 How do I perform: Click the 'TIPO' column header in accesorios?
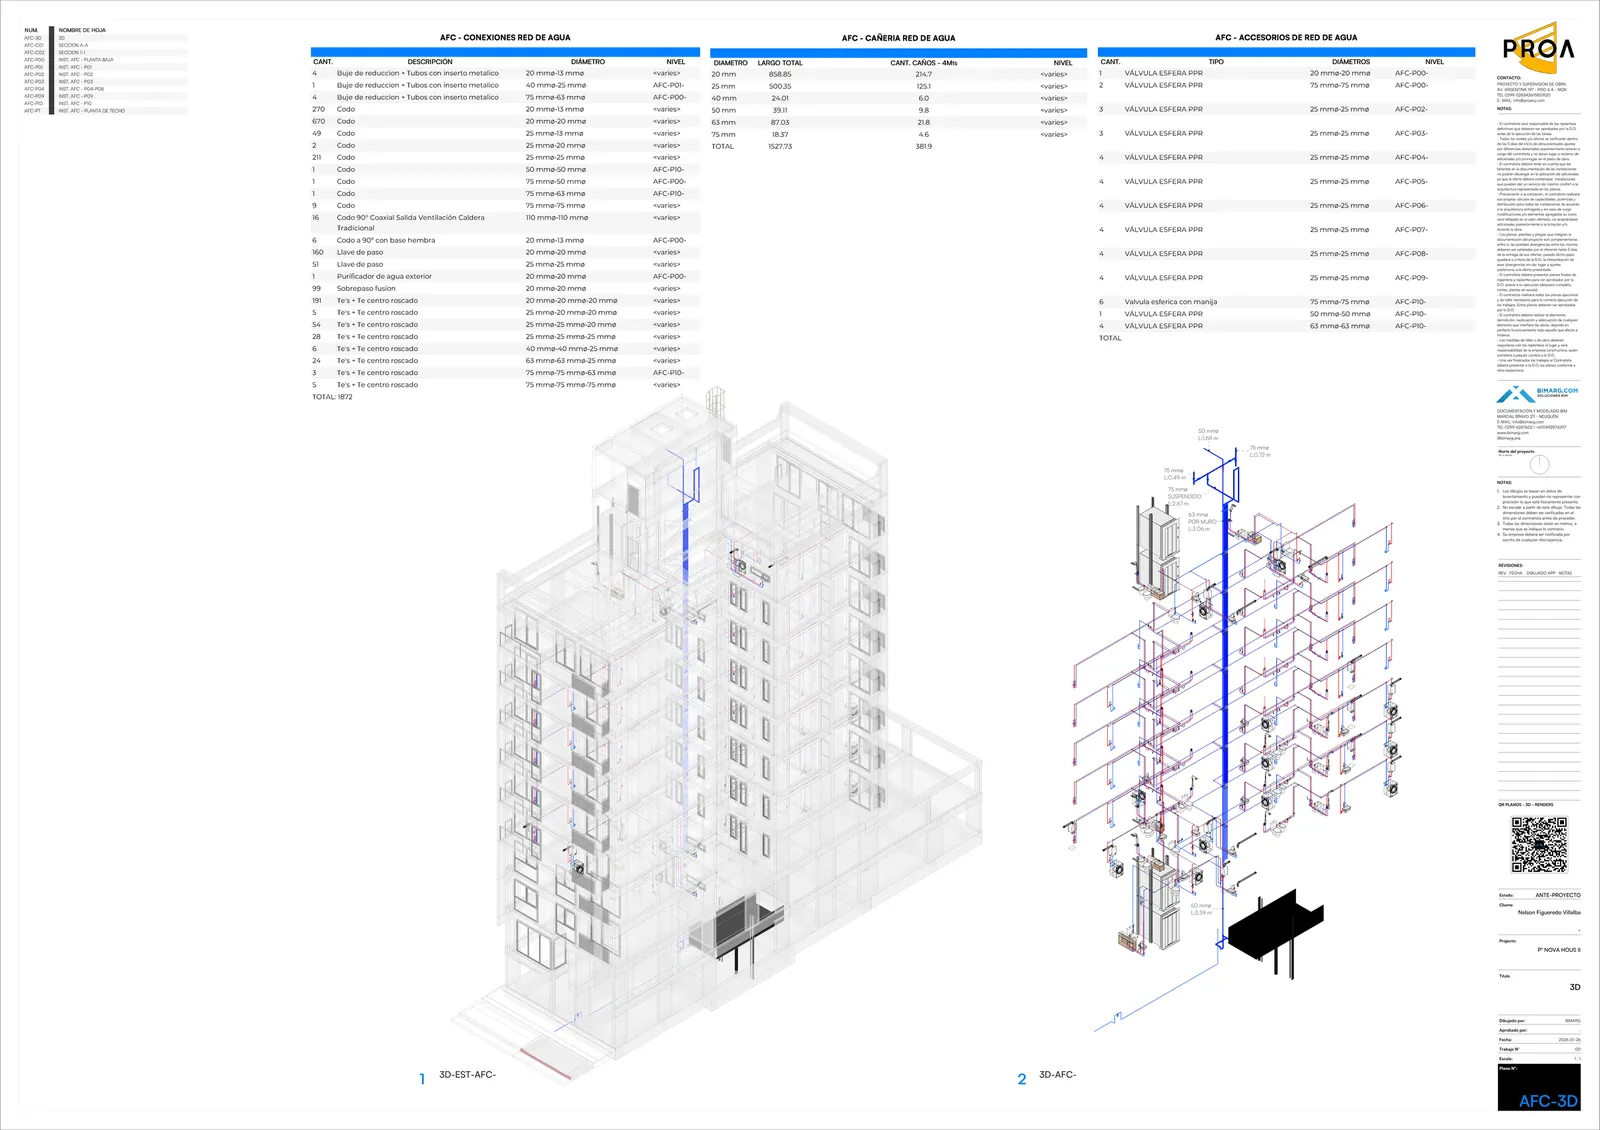pyautogui.click(x=1216, y=62)
